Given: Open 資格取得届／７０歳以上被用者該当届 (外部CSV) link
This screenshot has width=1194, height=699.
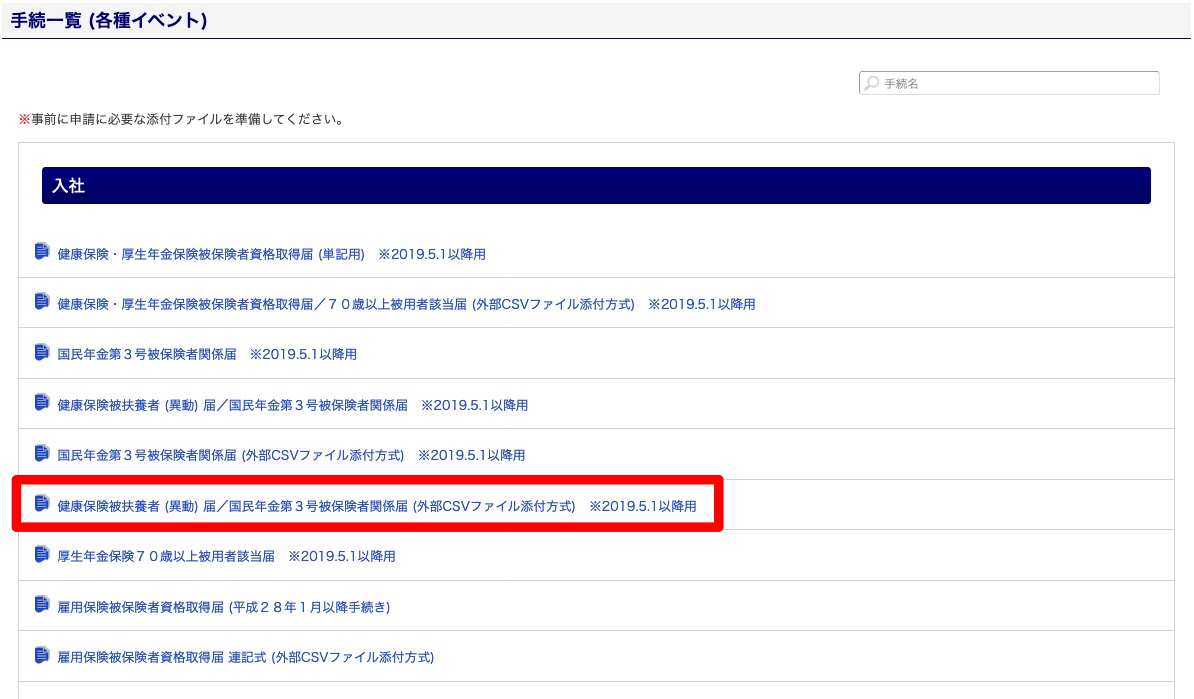Looking at the screenshot, I should pyautogui.click(x=406, y=305).
